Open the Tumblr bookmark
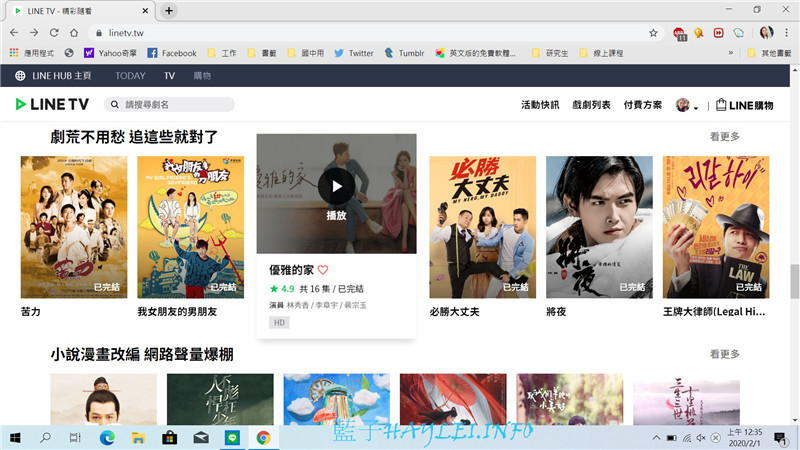The height and width of the screenshot is (450, 800). coord(404,53)
